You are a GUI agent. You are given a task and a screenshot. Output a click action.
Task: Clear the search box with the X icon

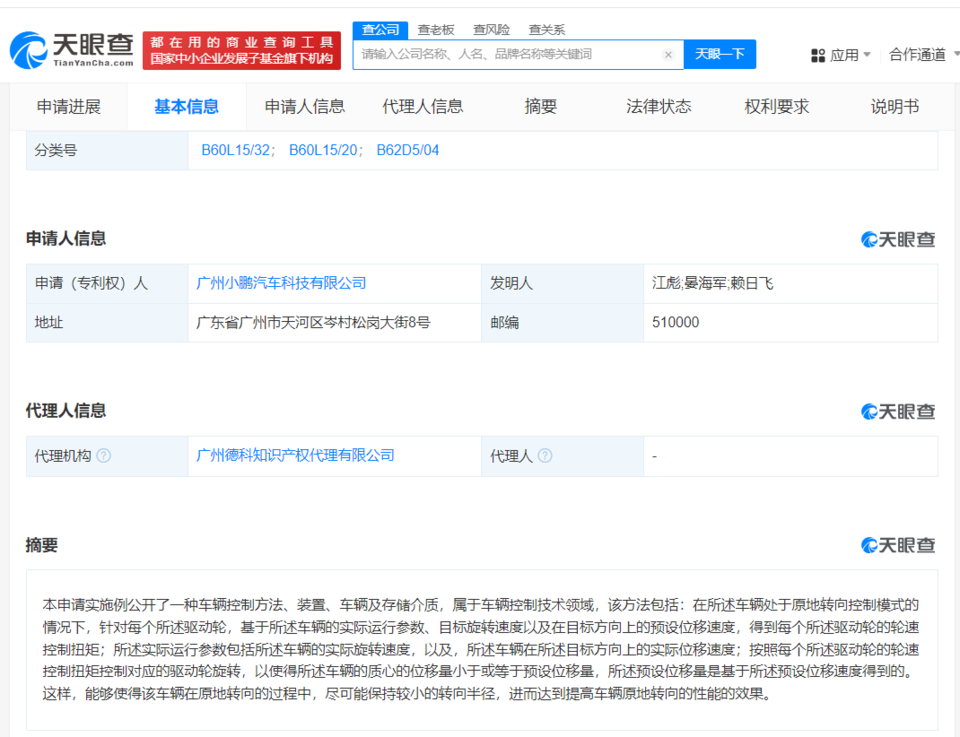tap(668, 55)
